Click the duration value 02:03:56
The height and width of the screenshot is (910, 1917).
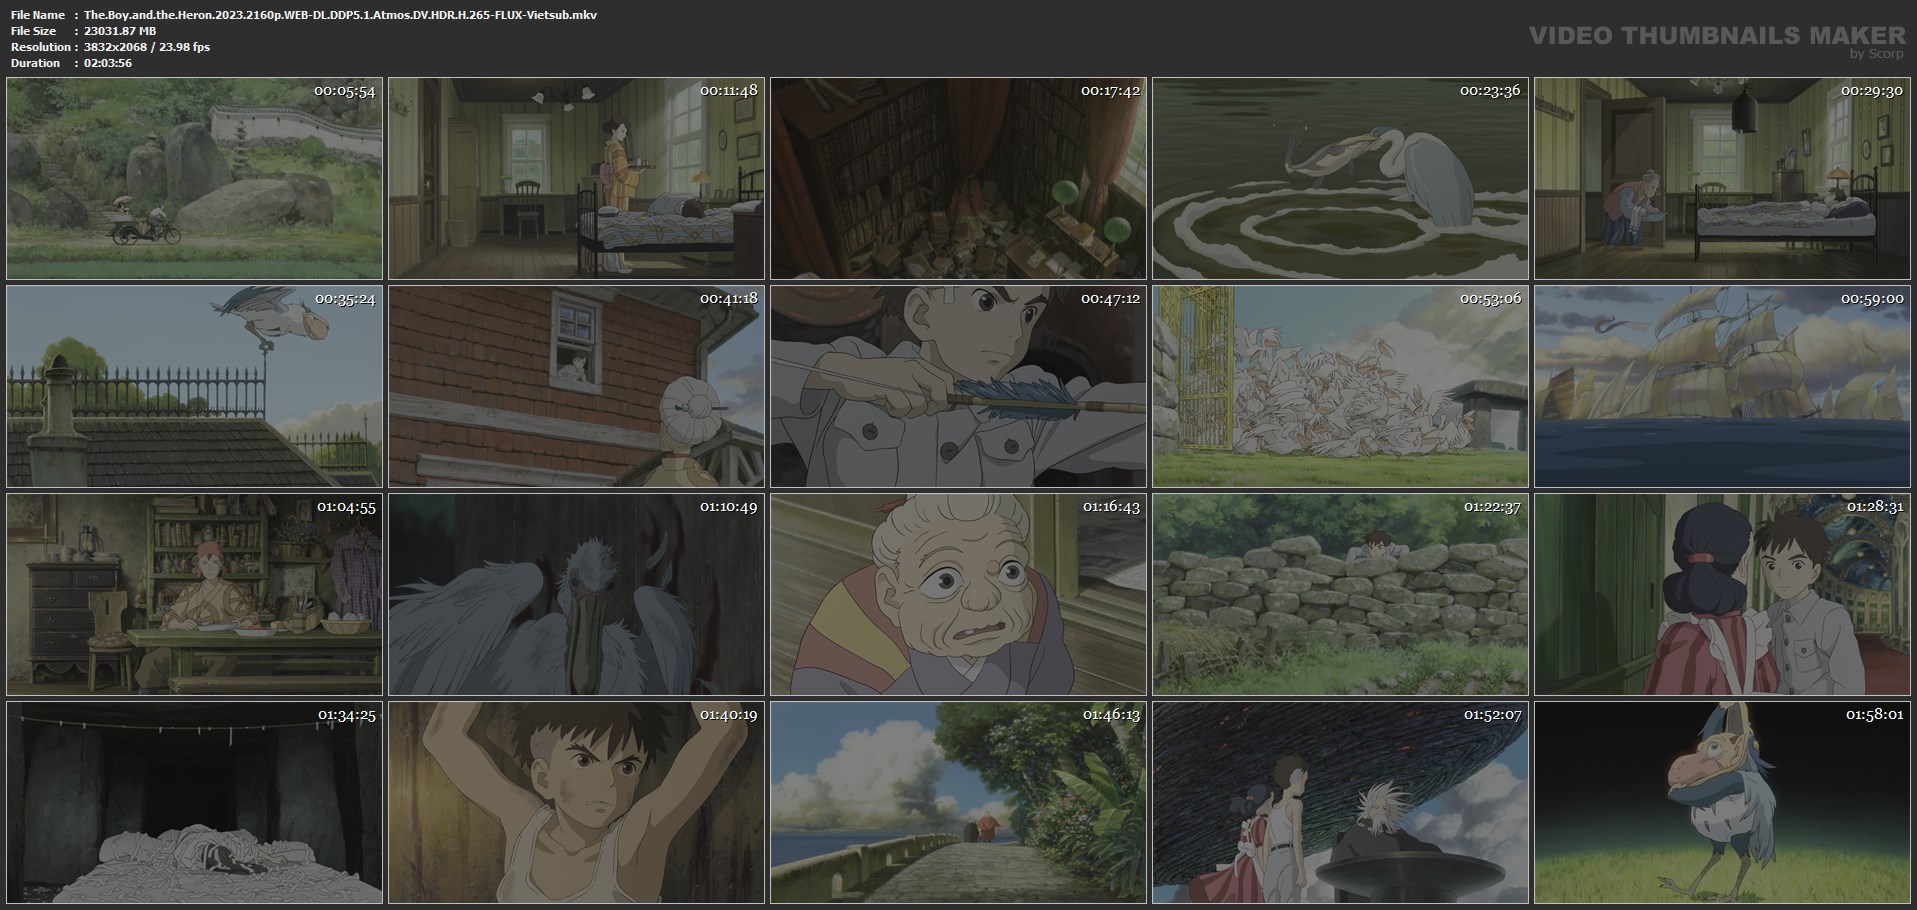click(108, 63)
